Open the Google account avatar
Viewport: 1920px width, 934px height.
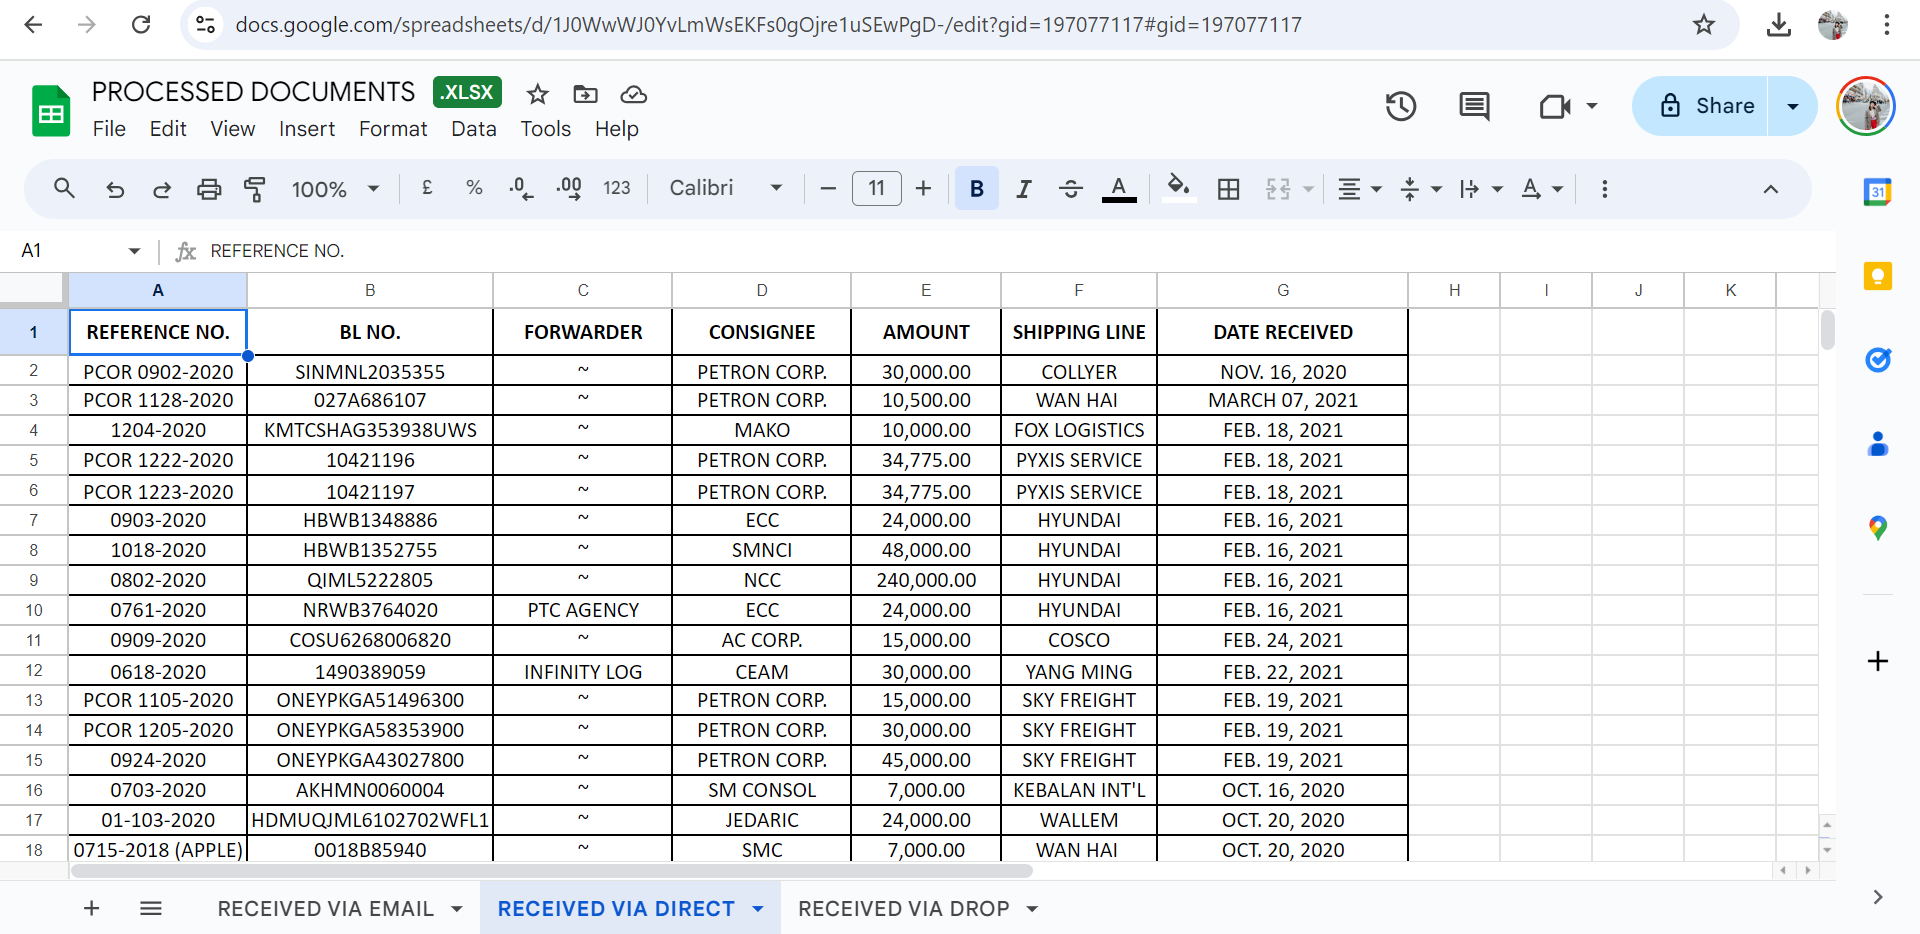pyautogui.click(x=1866, y=106)
